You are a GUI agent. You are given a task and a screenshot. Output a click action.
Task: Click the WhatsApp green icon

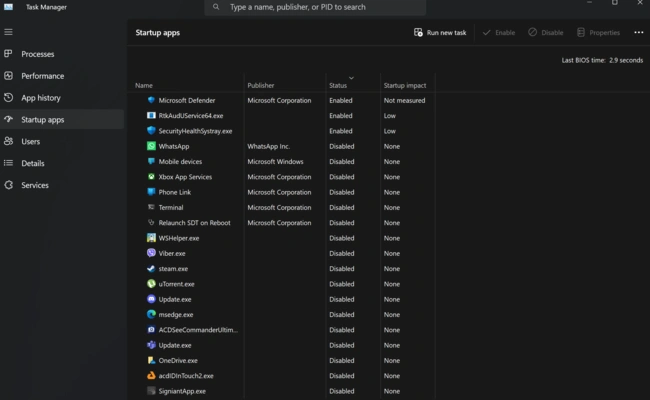[x=151, y=146]
